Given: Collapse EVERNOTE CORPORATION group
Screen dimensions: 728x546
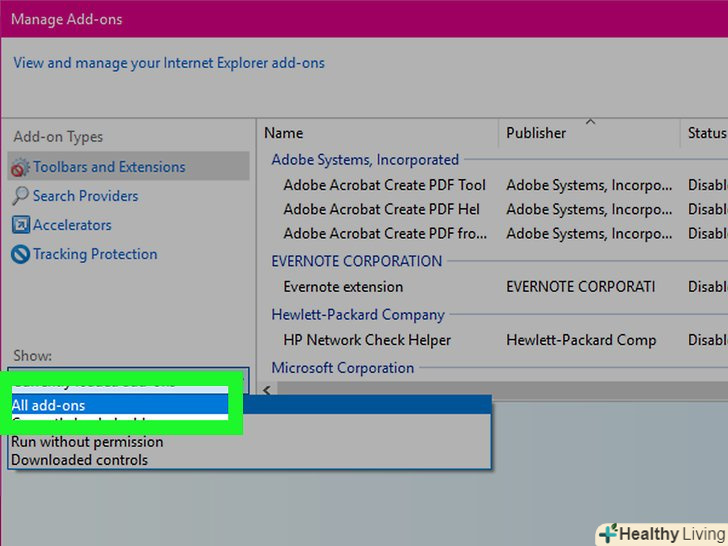Looking at the screenshot, I should tap(357, 261).
